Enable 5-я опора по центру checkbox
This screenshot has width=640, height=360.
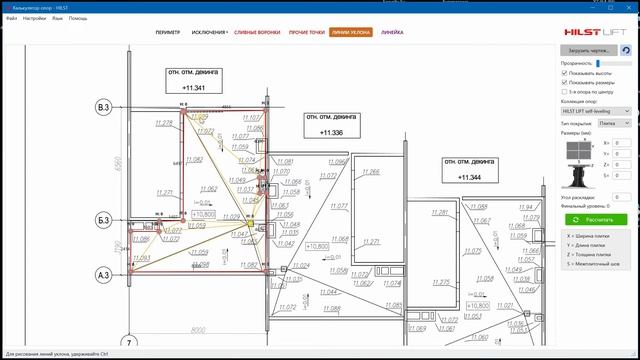click(x=564, y=92)
